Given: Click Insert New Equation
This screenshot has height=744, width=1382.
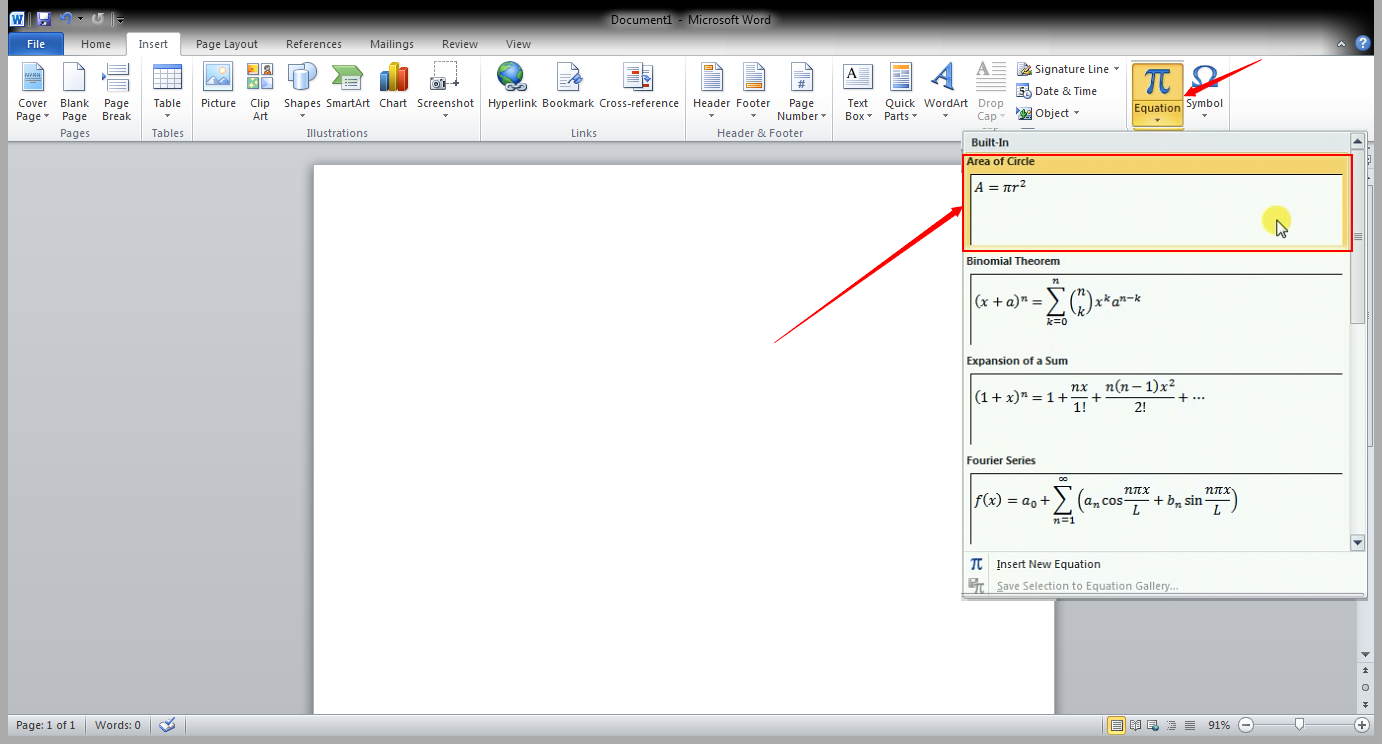Looking at the screenshot, I should [x=1048, y=564].
